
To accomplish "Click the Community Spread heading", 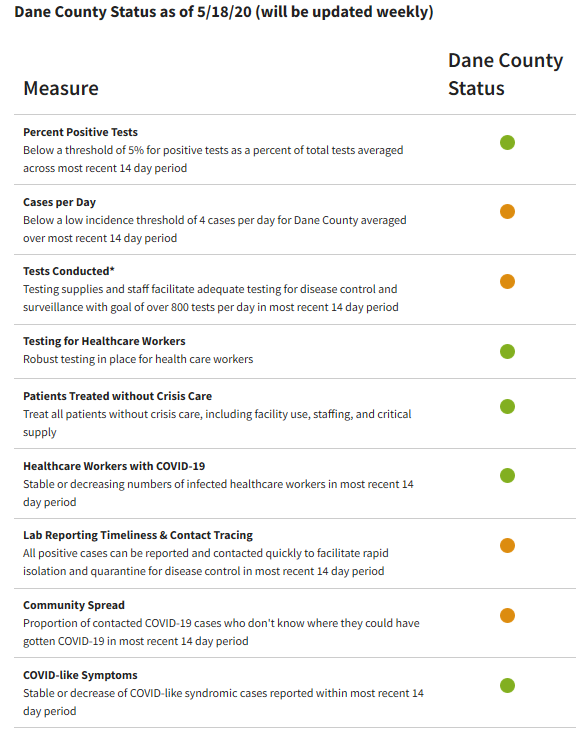I will coord(74,605).
